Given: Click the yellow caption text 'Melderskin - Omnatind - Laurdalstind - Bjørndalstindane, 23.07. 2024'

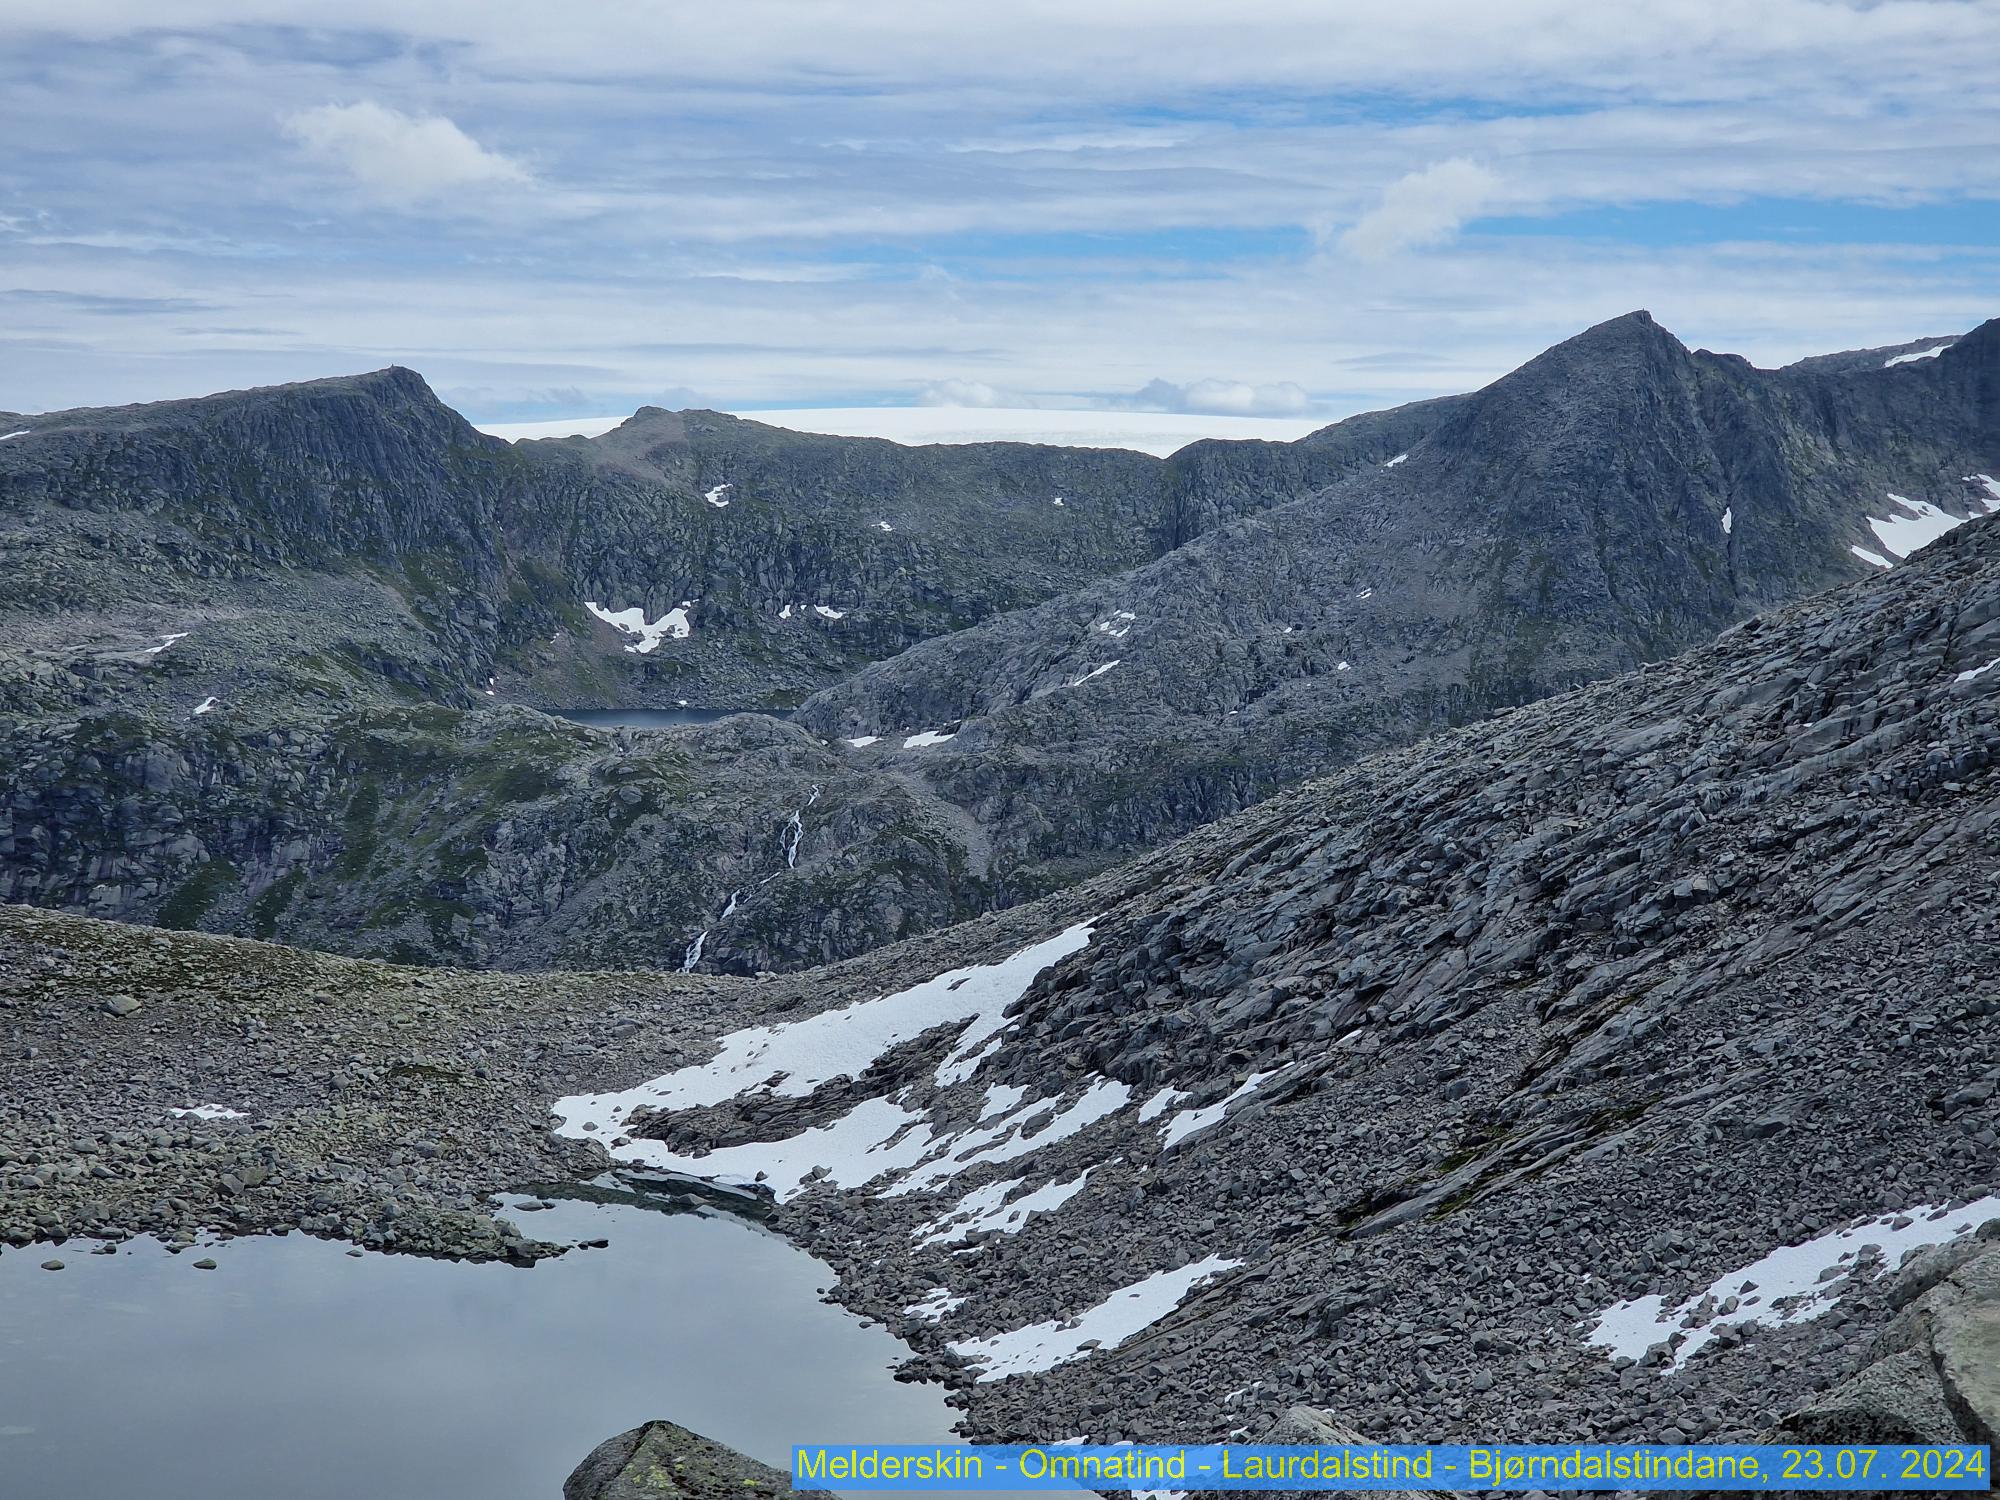Looking at the screenshot, I should [x=1392, y=1466].
